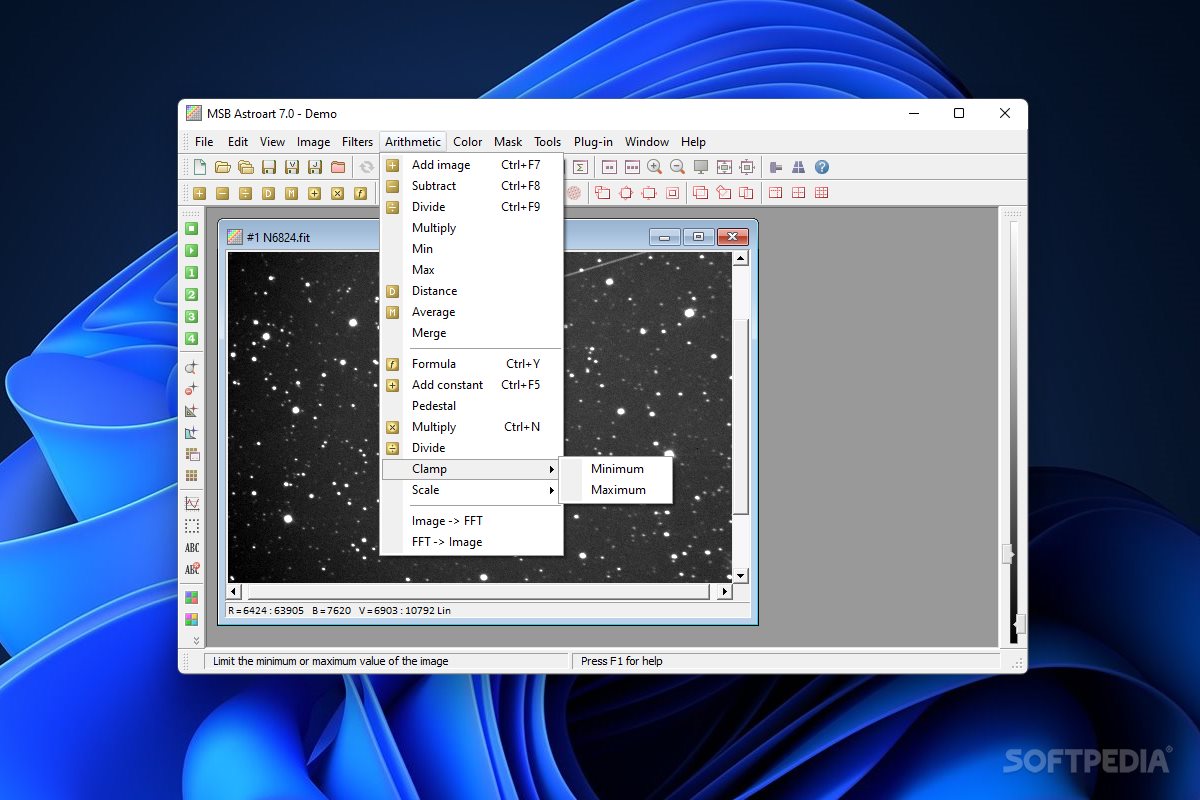Image resolution: width=1200 pixels, height=800 pixels.
Task: Click the golden X (Multiply) toolbar button
Action: (x=337, y=193)
